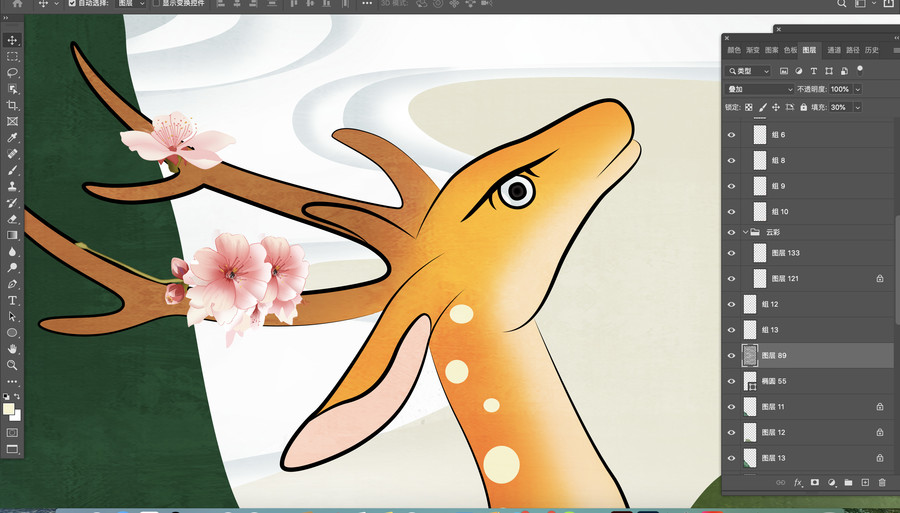The image size is (900, 513).
Task: Toggle the 自动选择 checkbox
Action: [x=72, y=3]
